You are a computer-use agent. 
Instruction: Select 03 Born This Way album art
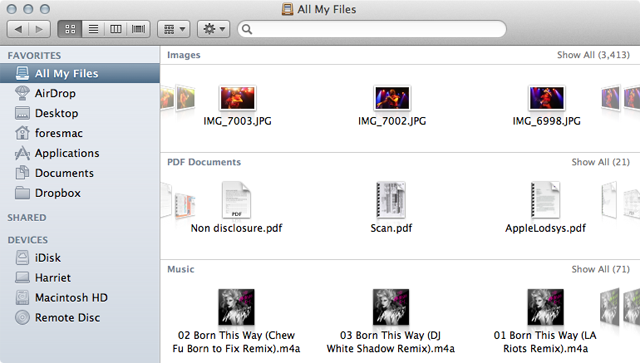pyautogui.click(x=391, y=307)
